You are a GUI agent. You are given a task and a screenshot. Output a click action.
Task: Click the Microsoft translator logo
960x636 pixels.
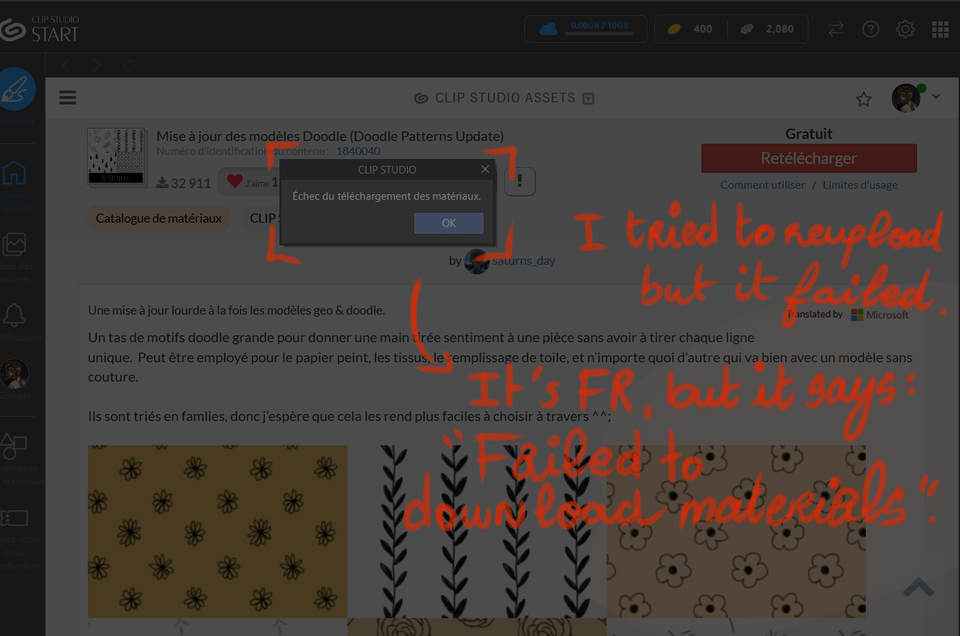880,315
